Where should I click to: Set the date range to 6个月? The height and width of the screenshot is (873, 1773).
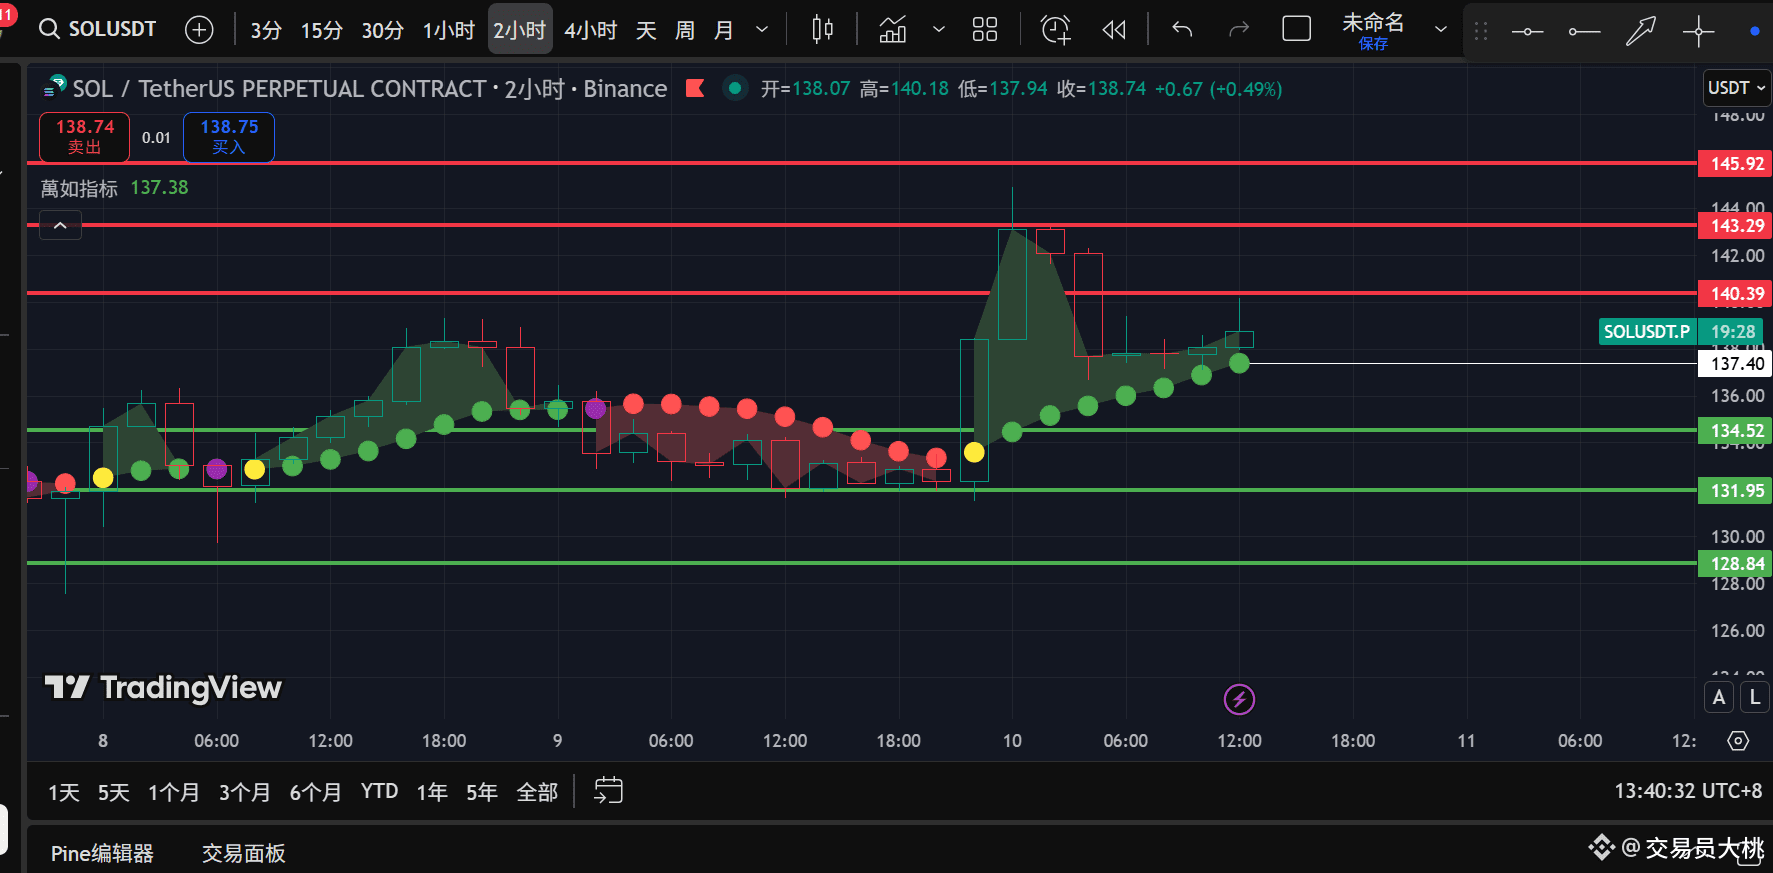316,792
